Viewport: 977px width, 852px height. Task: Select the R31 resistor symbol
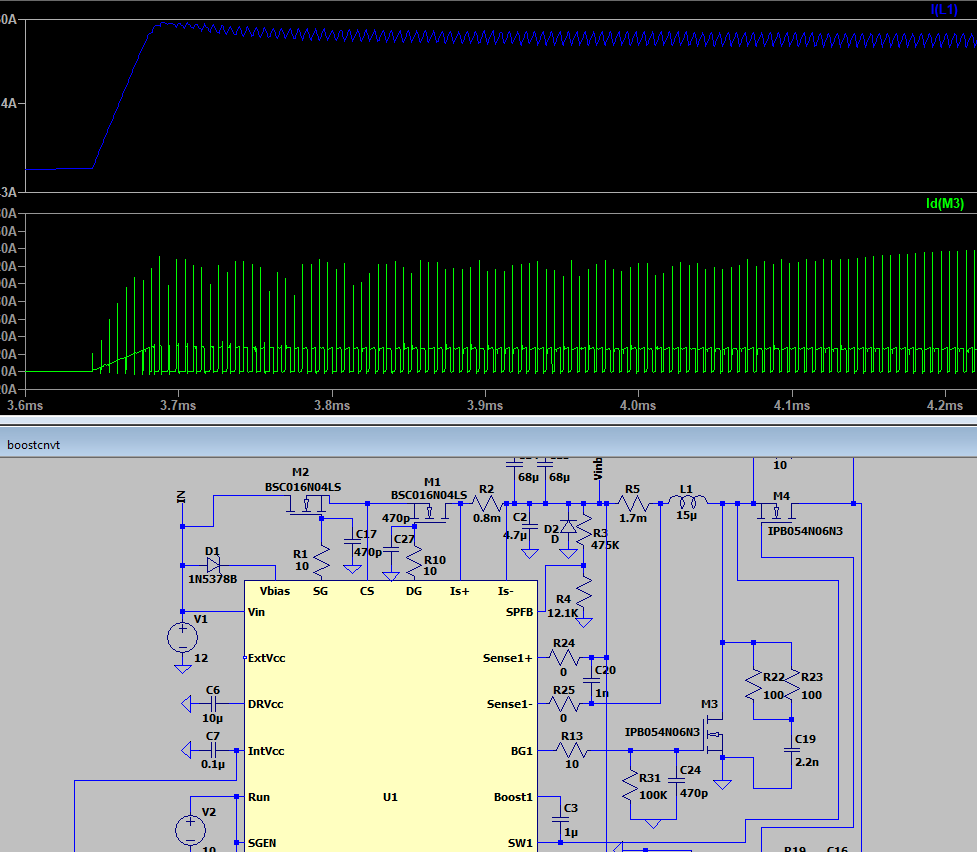click(x=631, y=785)
